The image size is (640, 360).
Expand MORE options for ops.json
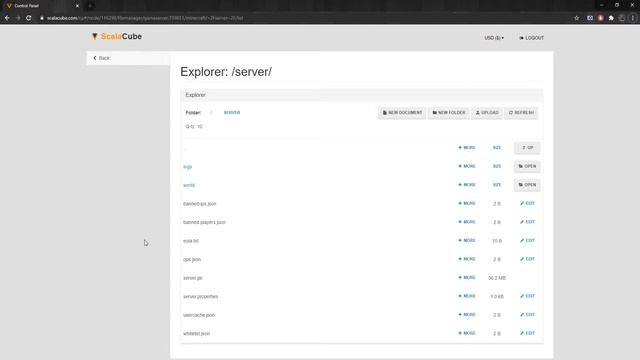tap(467, 259)
